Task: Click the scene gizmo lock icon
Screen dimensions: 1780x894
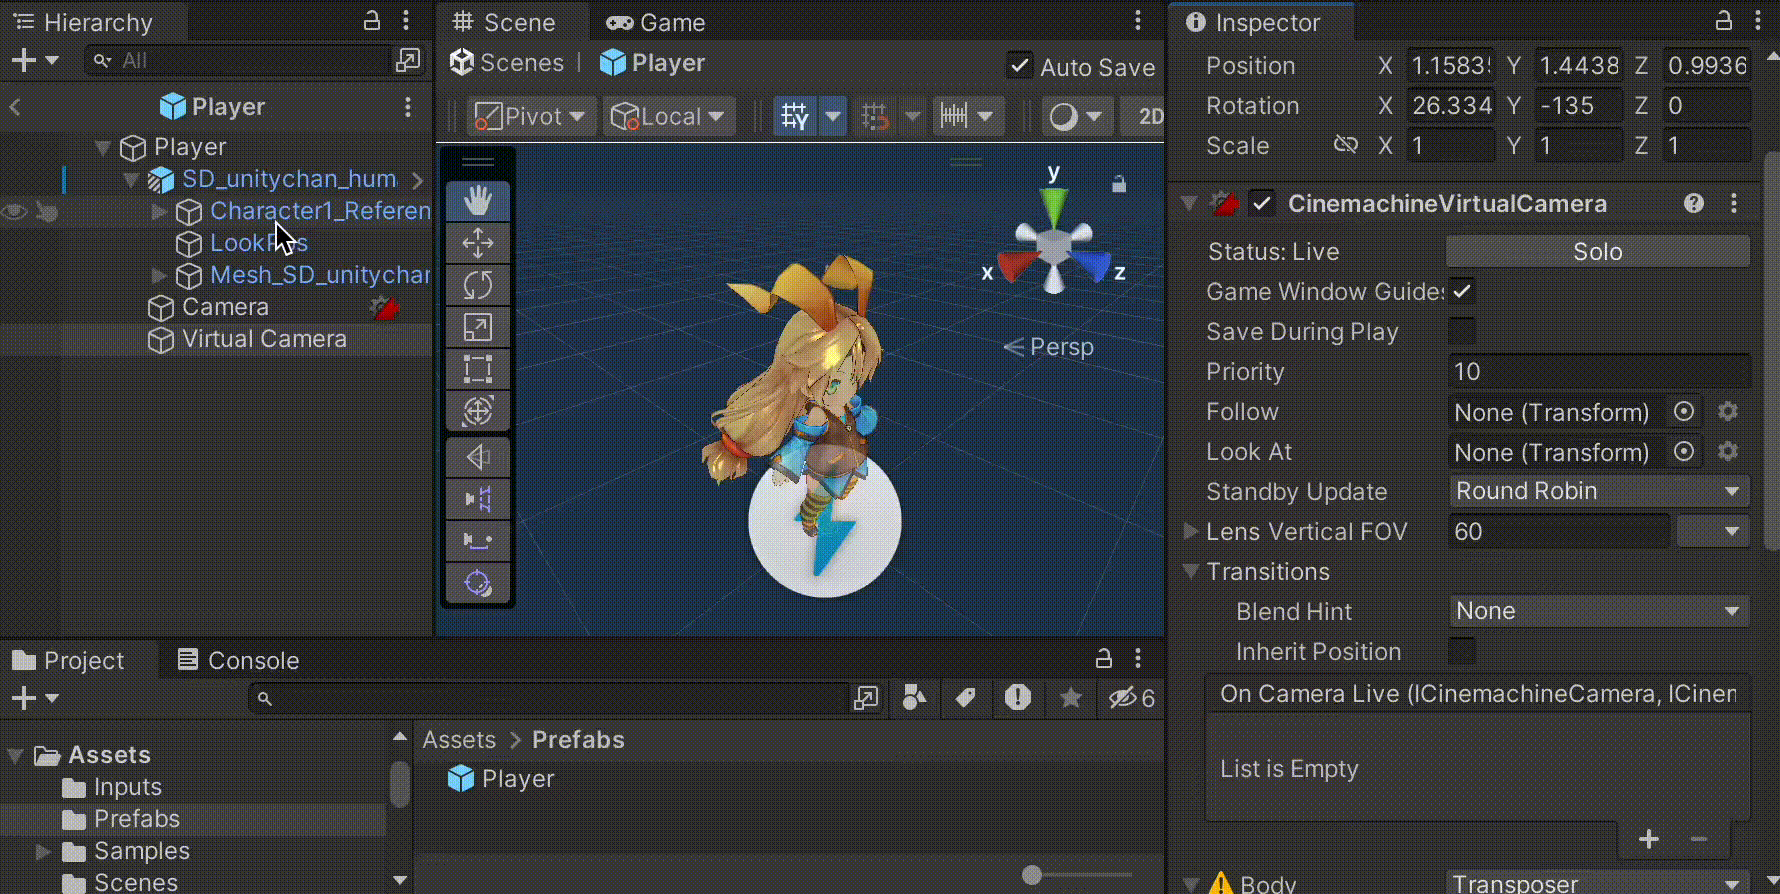Action: (x=1119, y=184)
